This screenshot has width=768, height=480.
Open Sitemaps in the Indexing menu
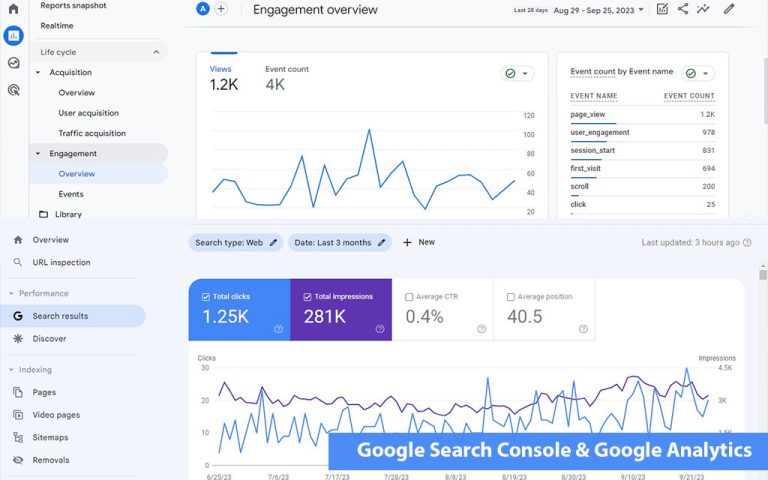click(x=50, y=438)
